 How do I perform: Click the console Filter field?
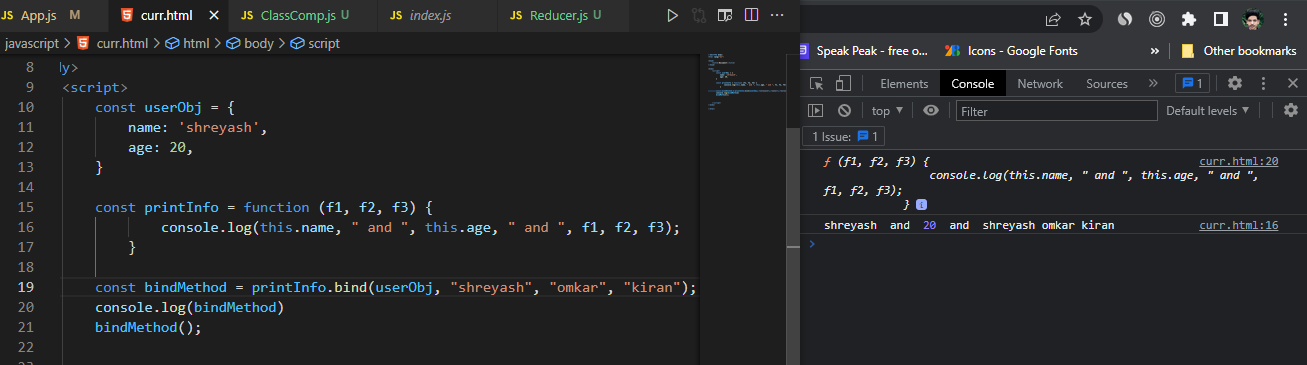(x=1056, y=111)
